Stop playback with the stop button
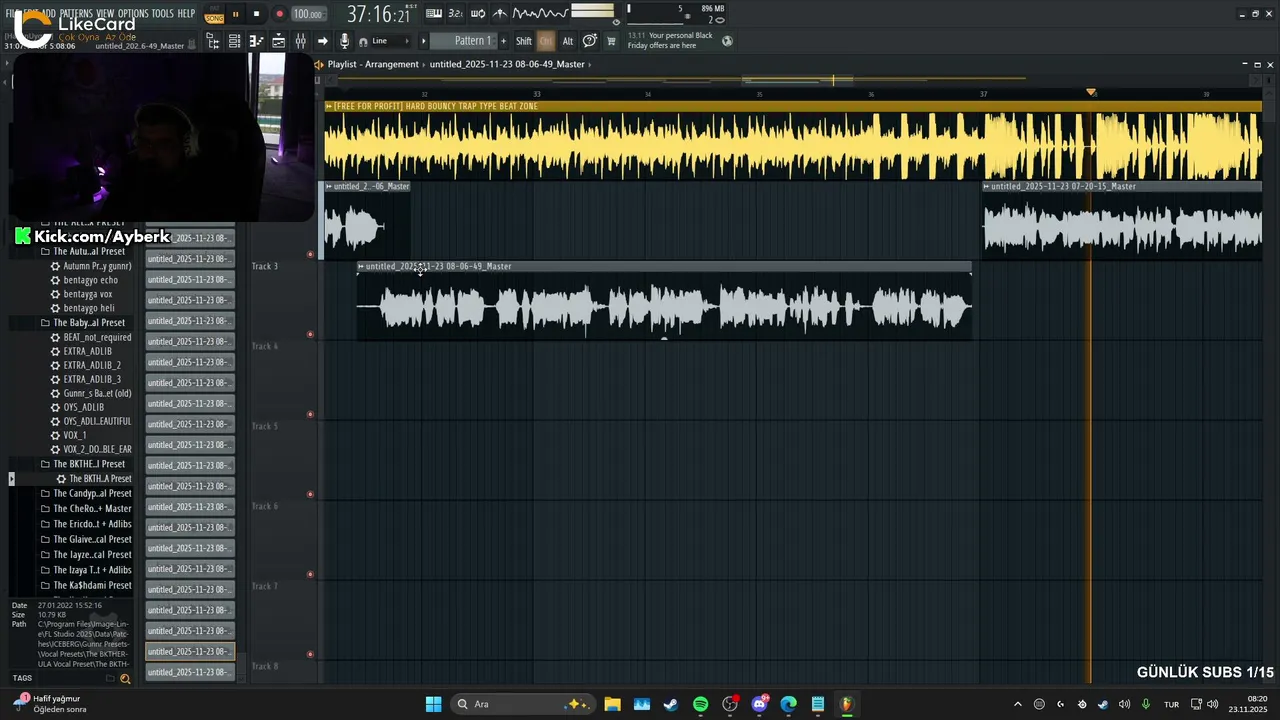The height and width of the screenshot is (720, 1280). 256,14
